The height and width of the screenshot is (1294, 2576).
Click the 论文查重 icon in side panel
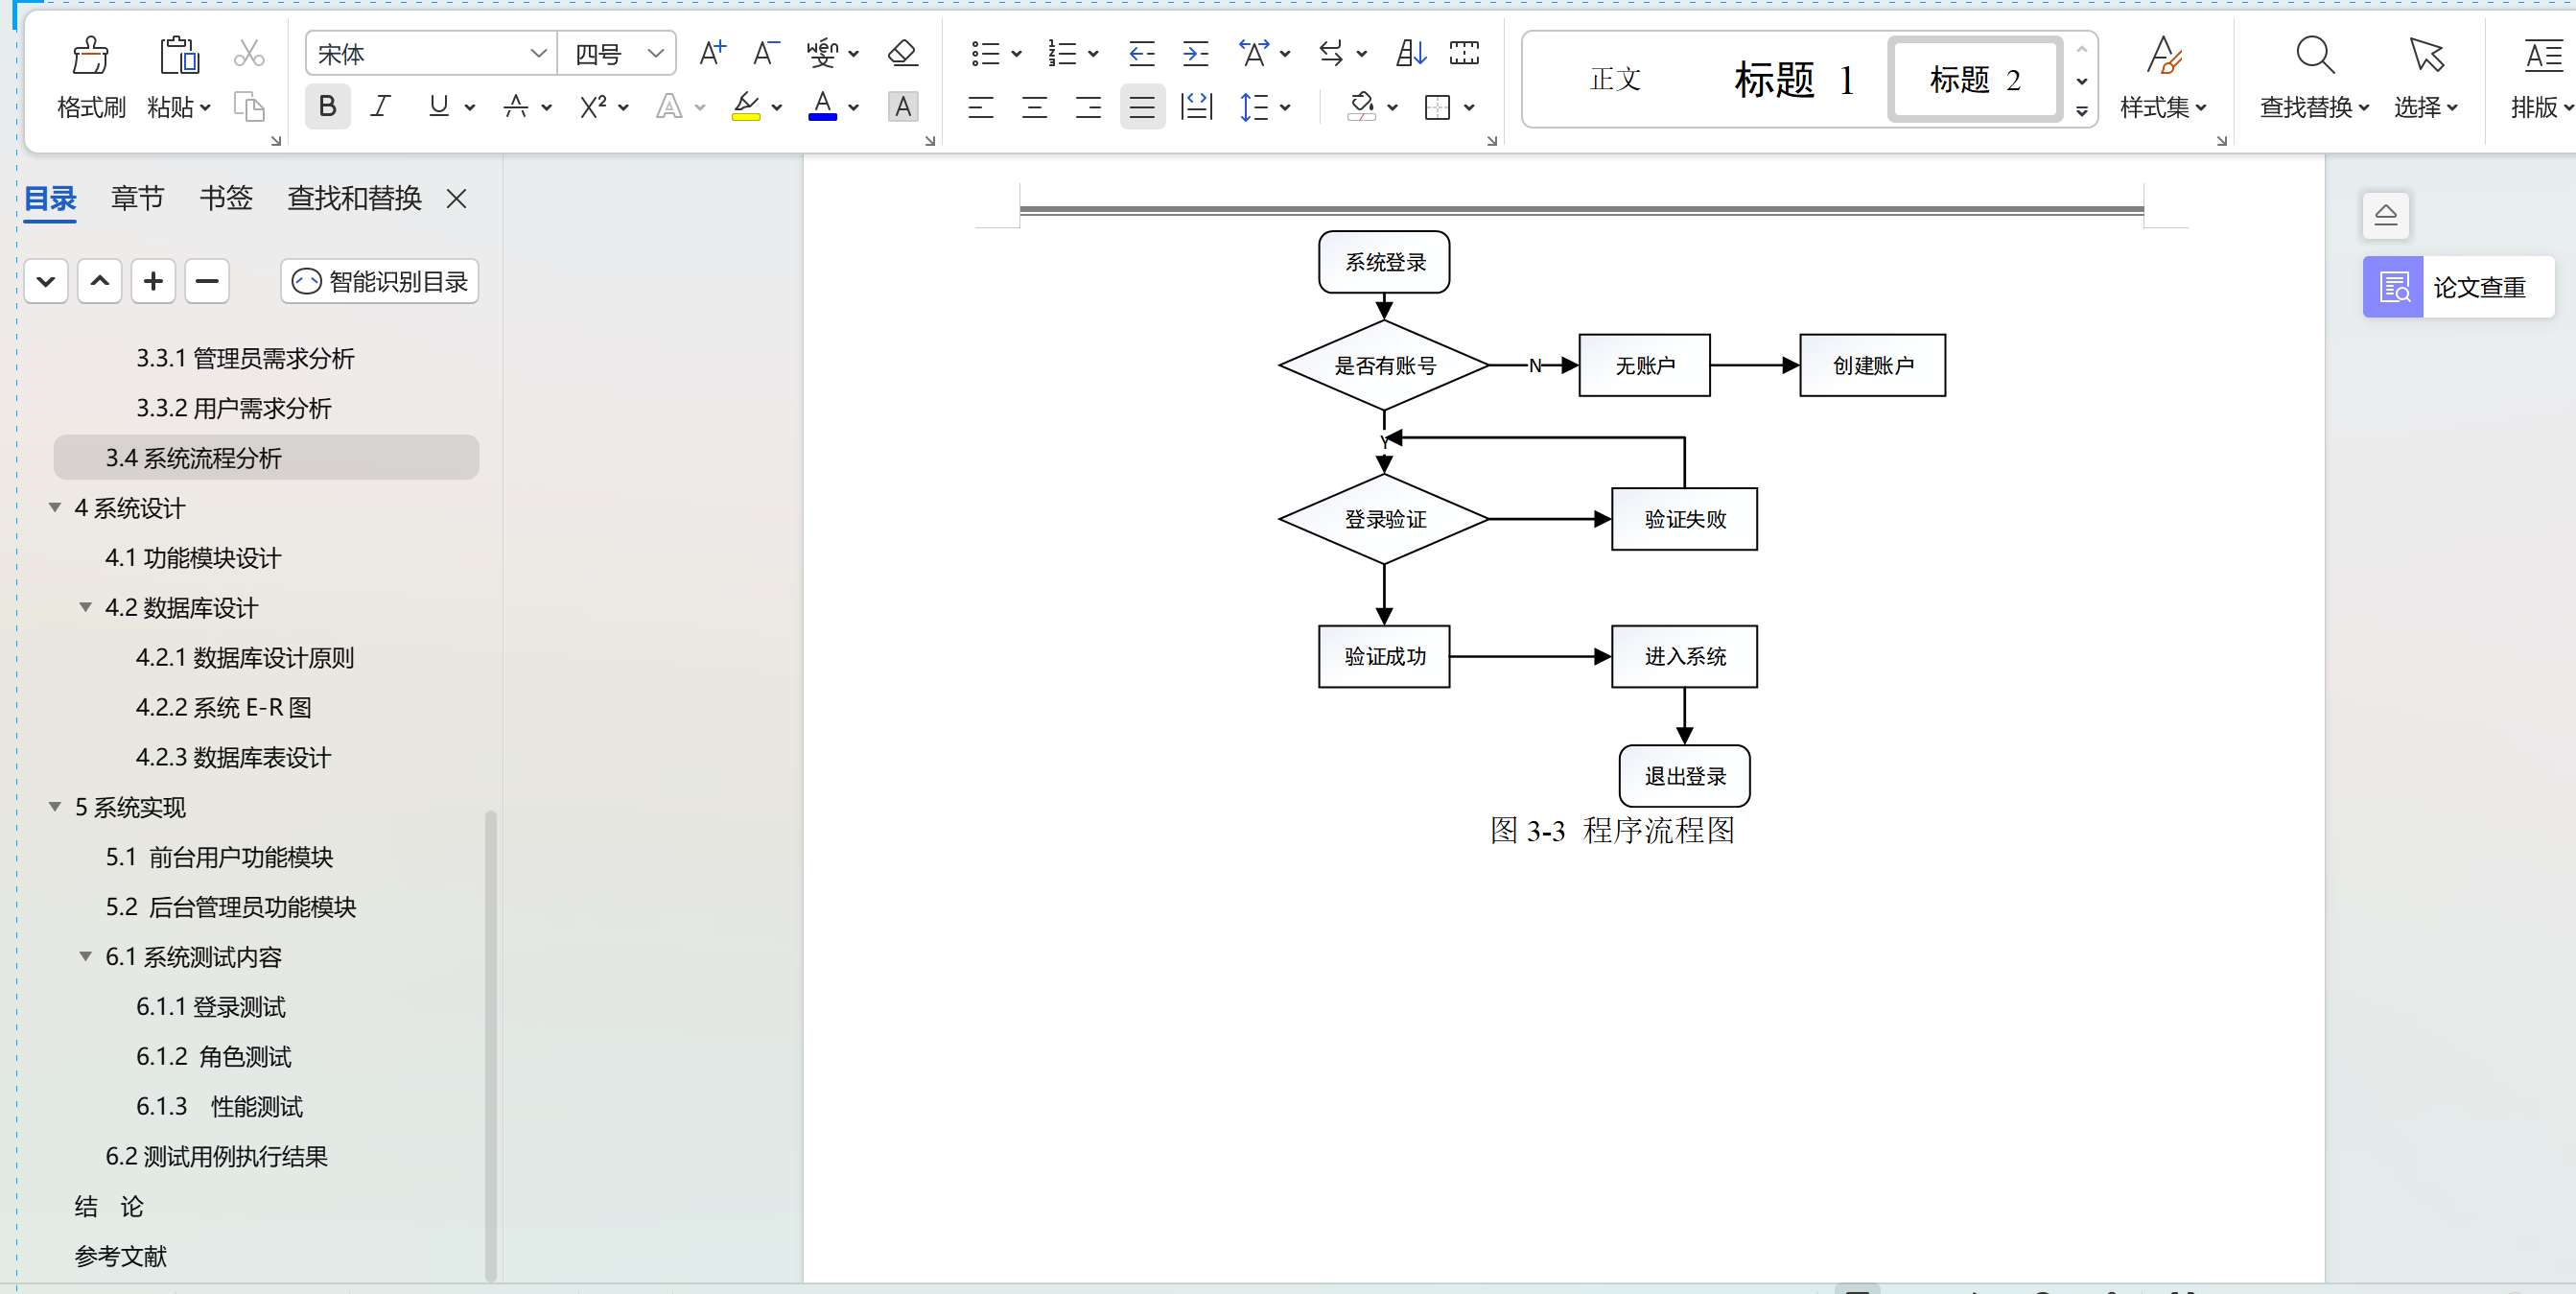point(2393,288)
